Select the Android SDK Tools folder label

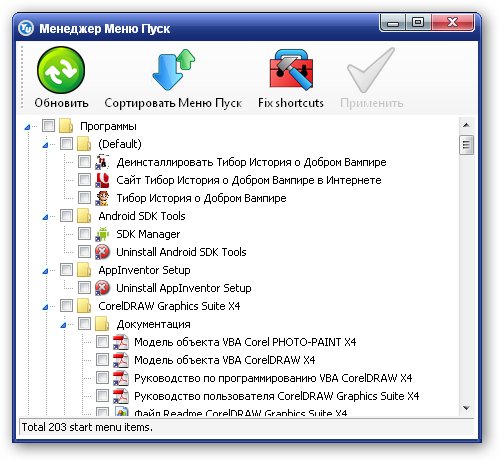coord(142,216)
